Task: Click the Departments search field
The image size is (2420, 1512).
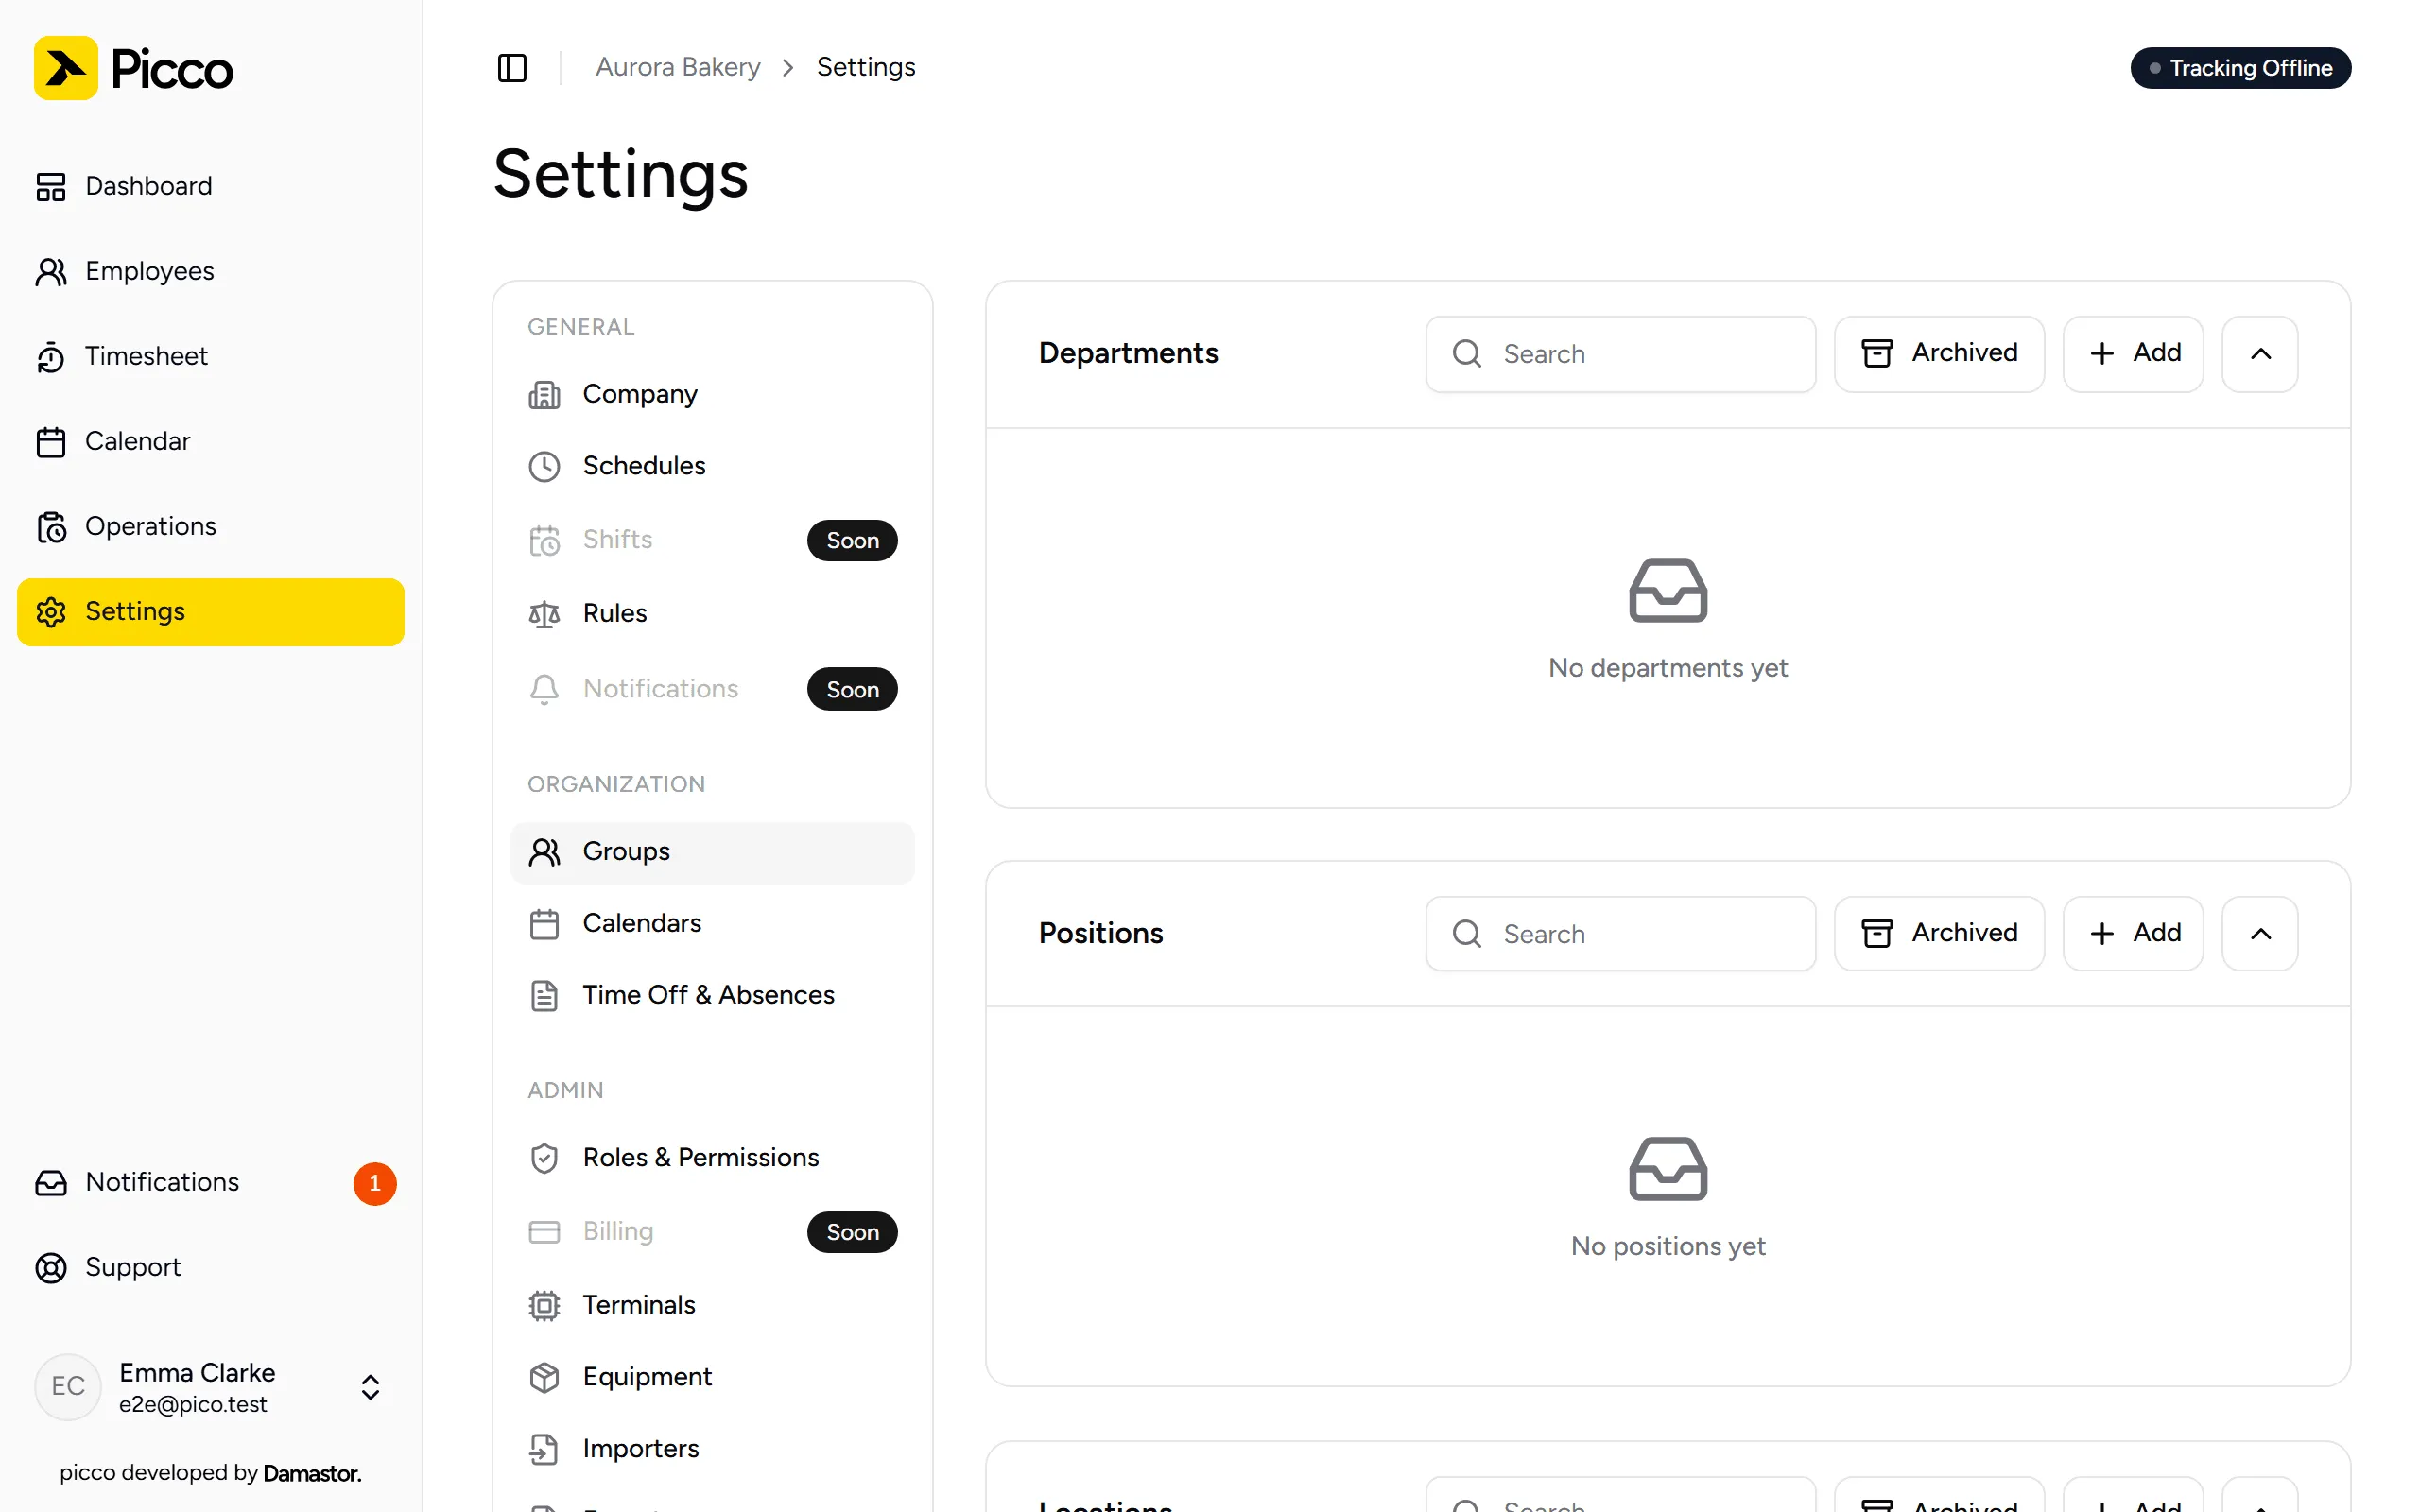Action: 1620,354
